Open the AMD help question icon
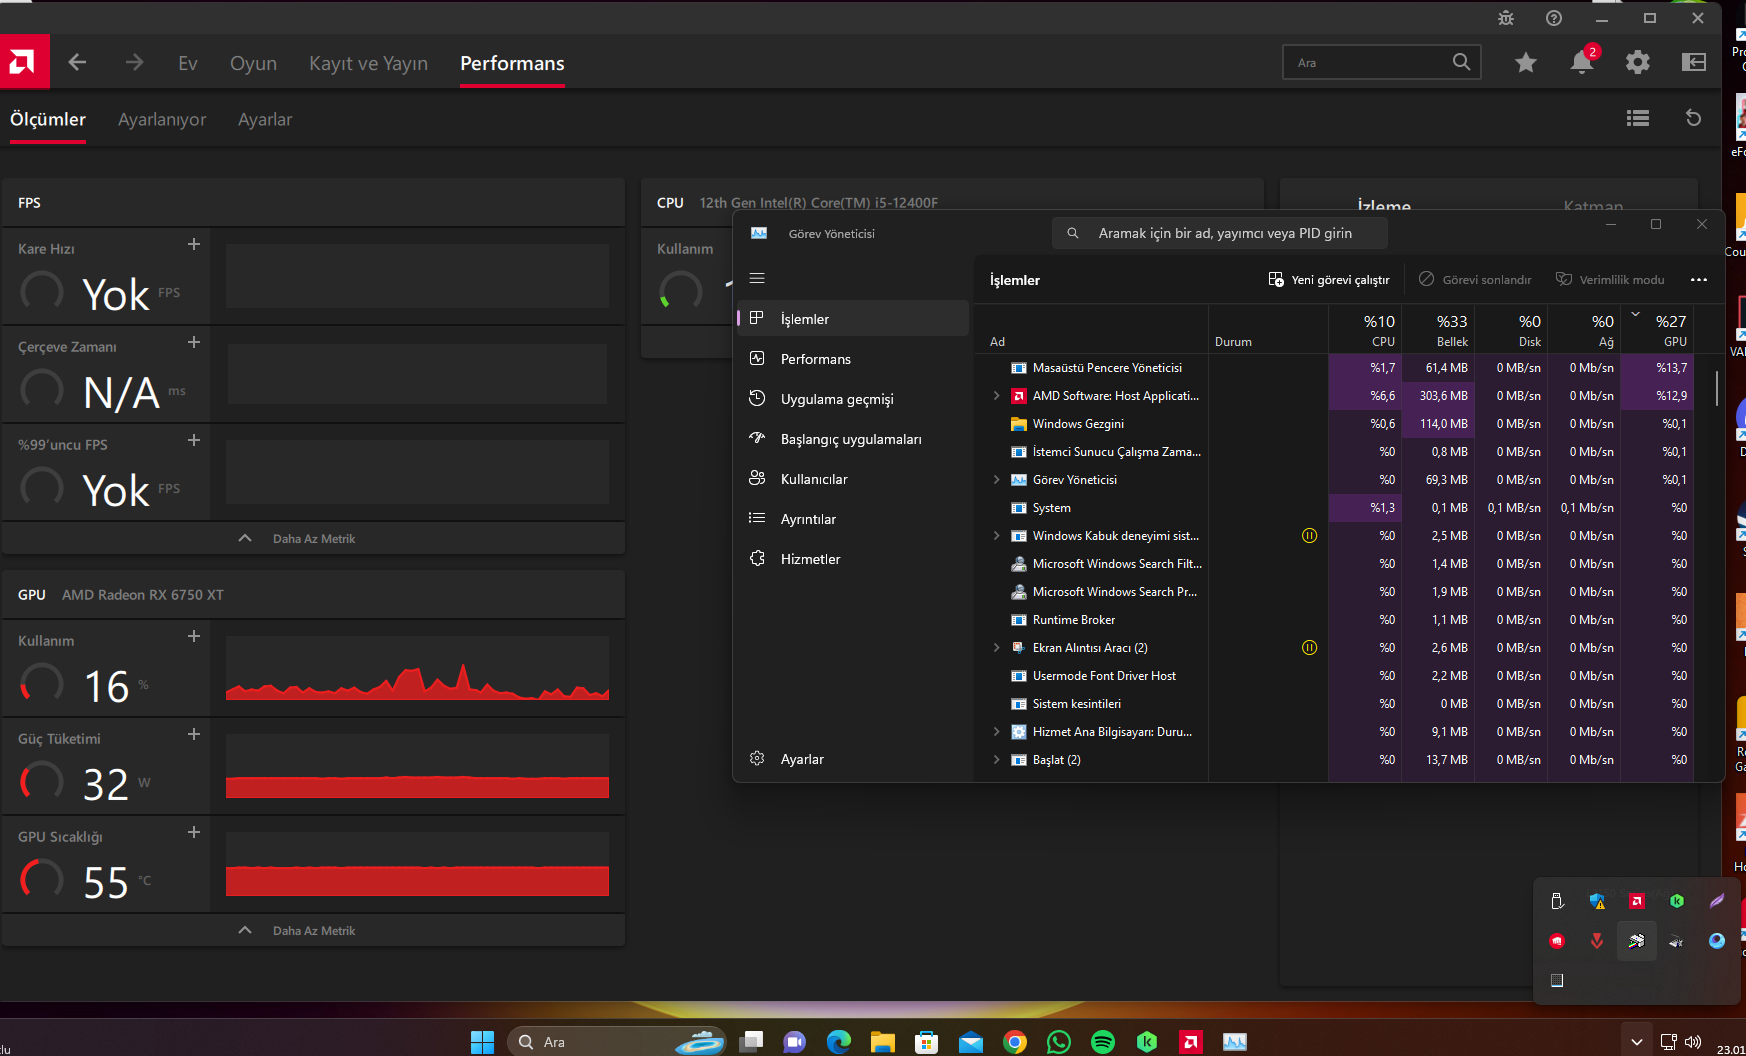This screenshot has height=1056, width=1746. 1554,18
